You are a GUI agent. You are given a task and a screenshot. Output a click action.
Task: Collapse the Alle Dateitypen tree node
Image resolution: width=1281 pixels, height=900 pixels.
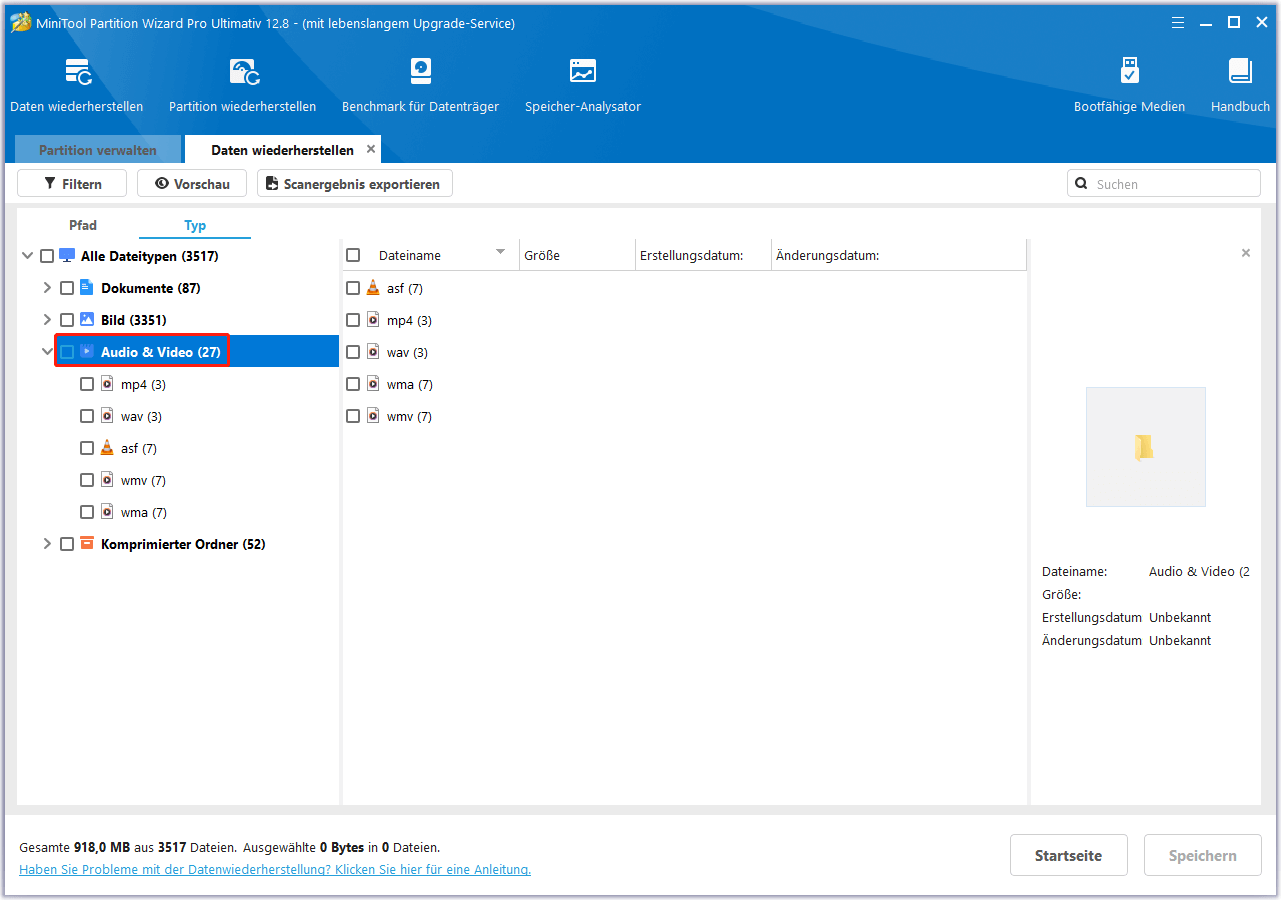point(27,256)
